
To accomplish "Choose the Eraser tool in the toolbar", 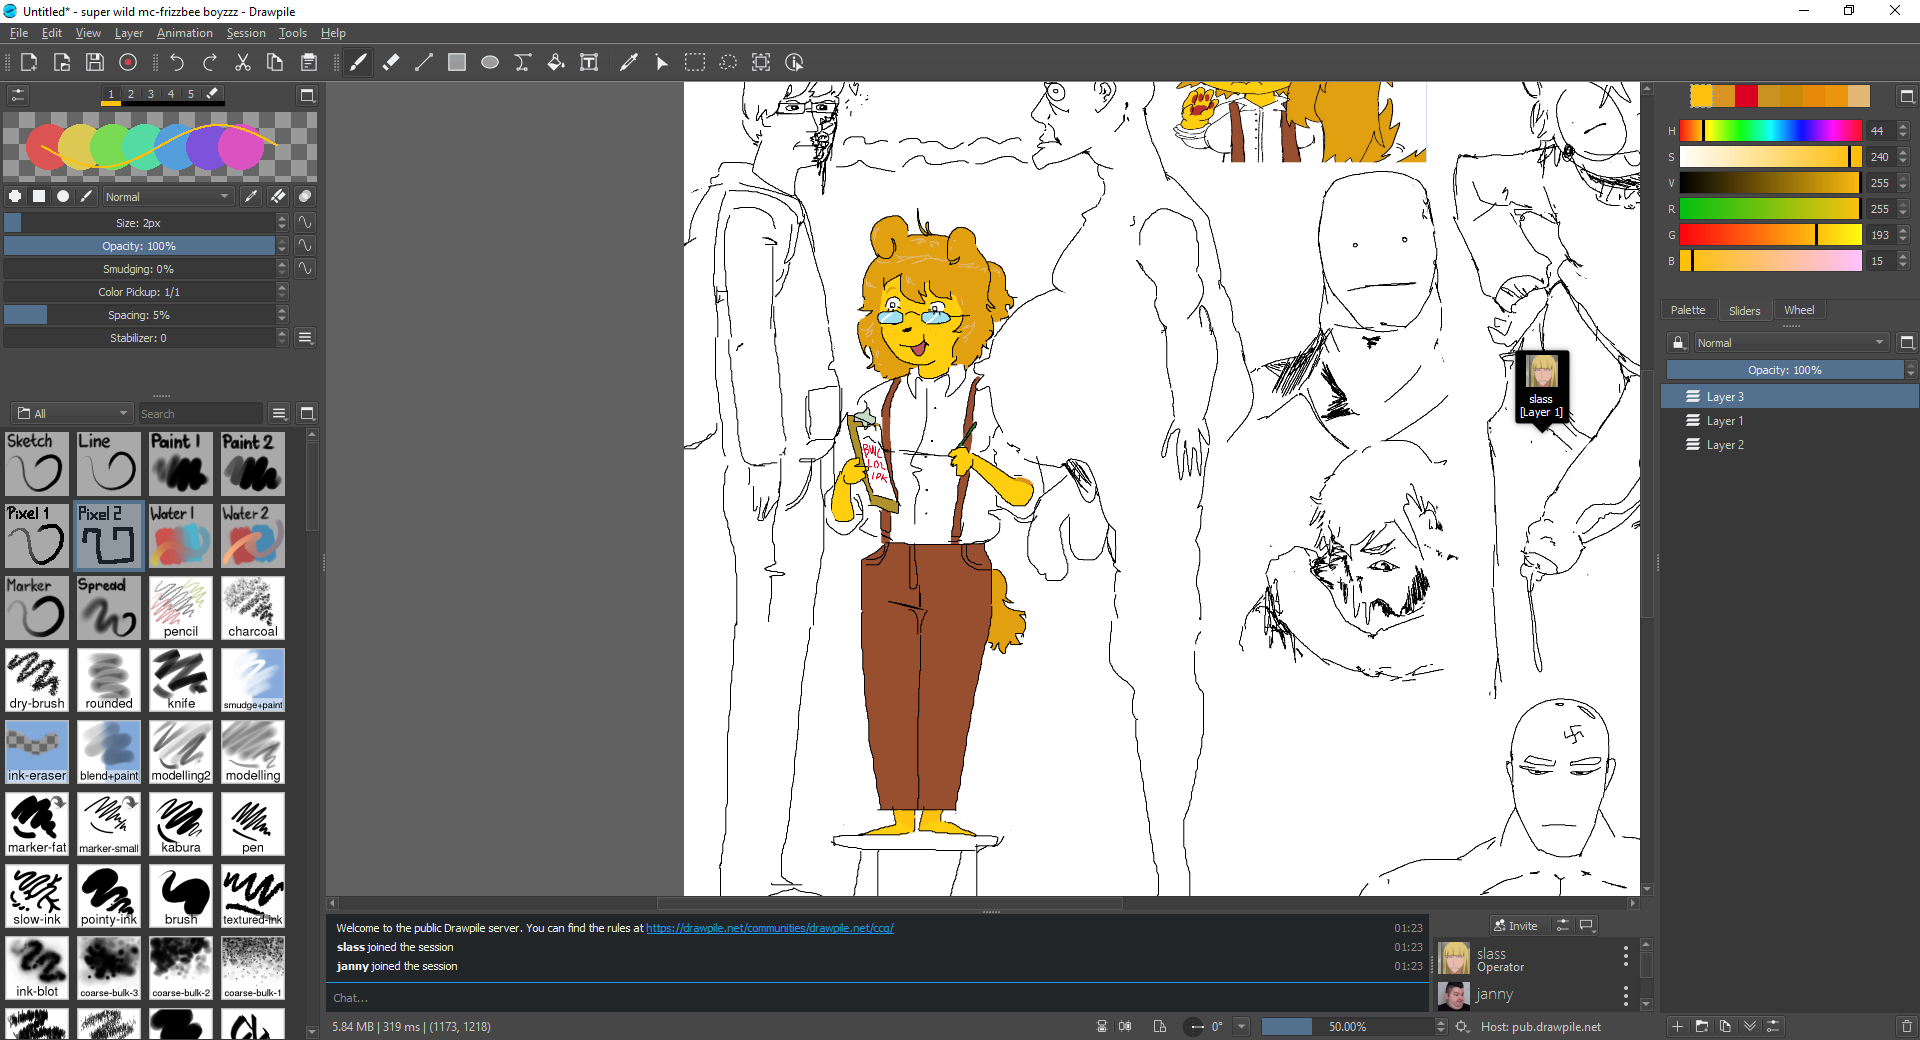I will click(391, 63).
